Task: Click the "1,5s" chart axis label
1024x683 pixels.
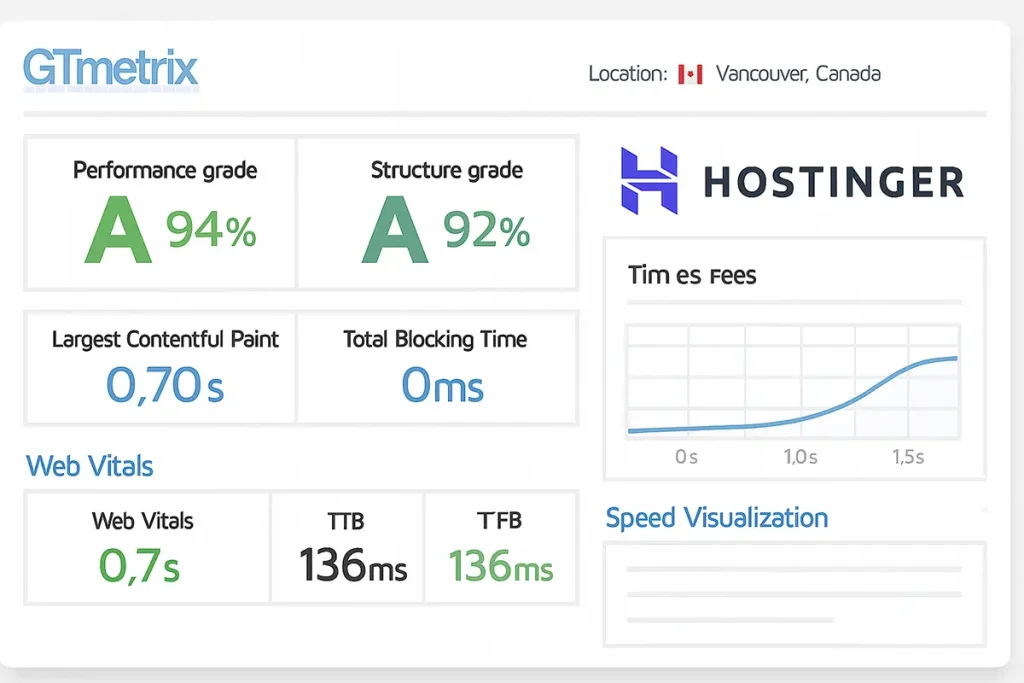Action: (908, 457)
